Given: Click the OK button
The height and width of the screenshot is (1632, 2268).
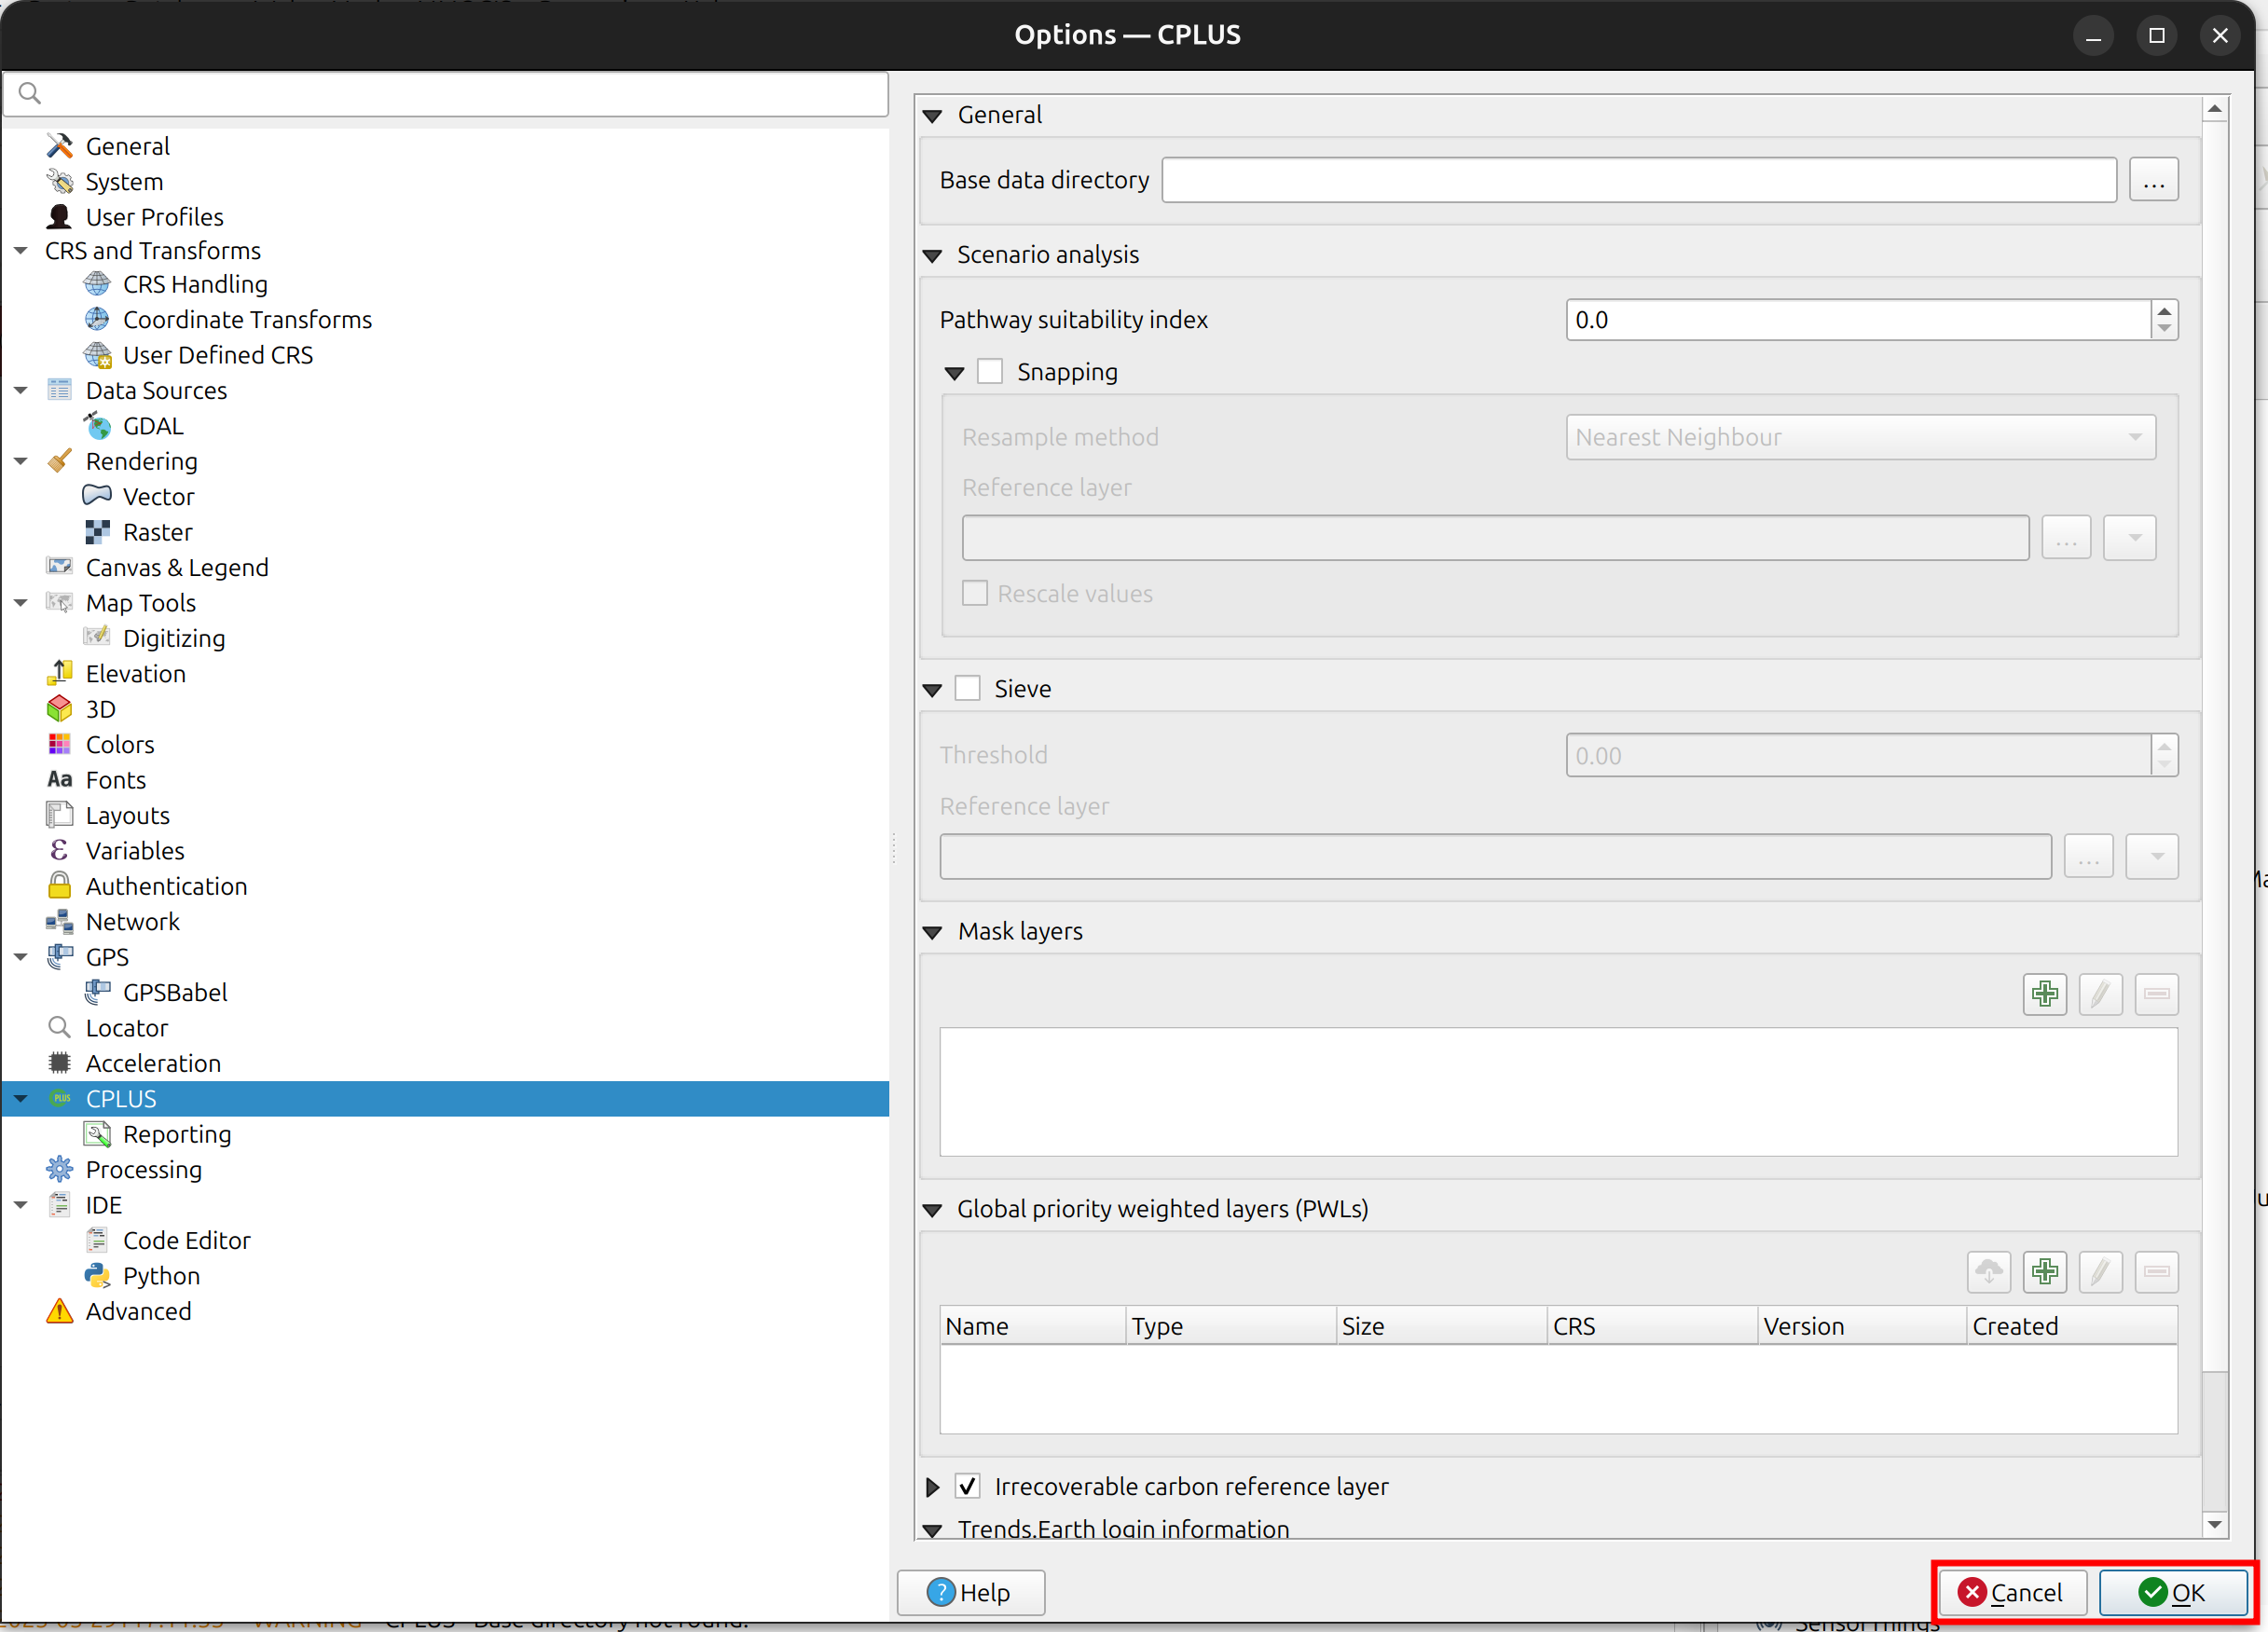Looking at the screenshot, I should tap(2172, 1592).
